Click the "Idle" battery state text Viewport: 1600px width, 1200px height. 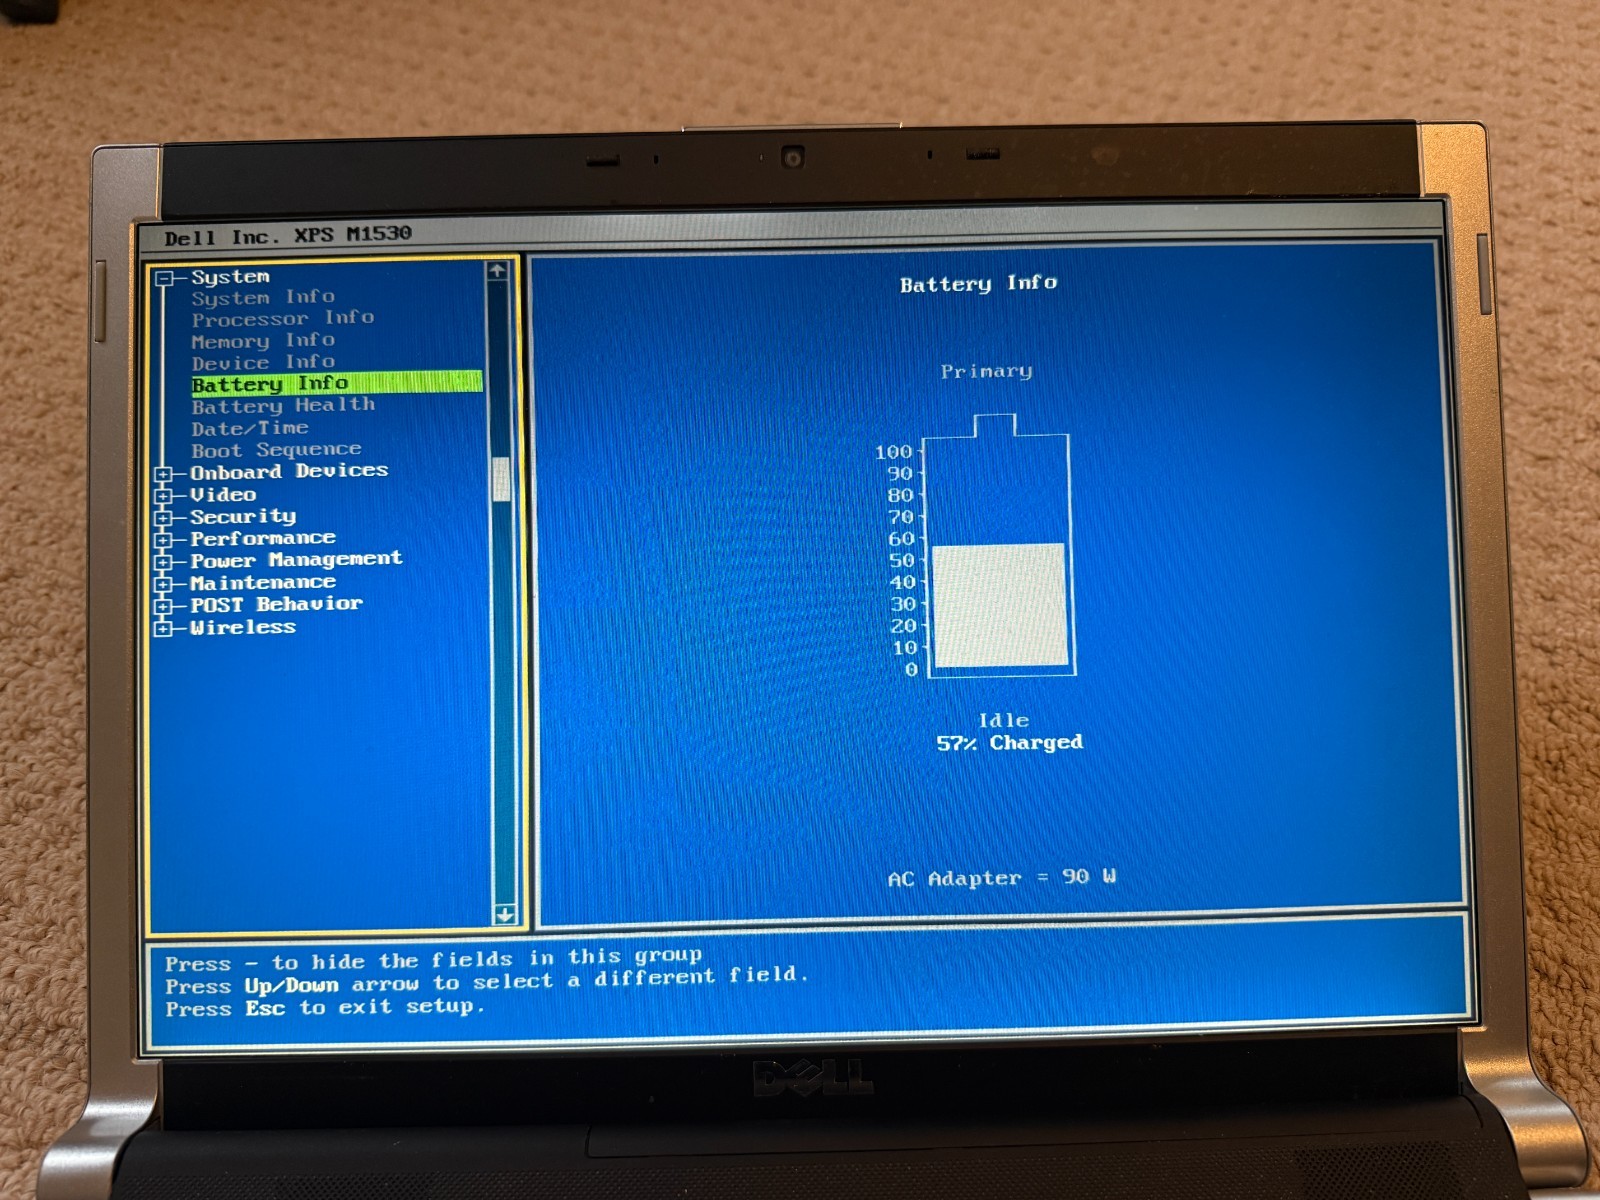coord(1003,720)
